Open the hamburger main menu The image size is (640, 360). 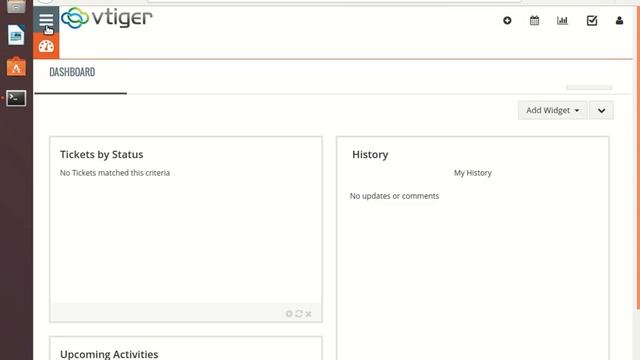pos(46,19)
